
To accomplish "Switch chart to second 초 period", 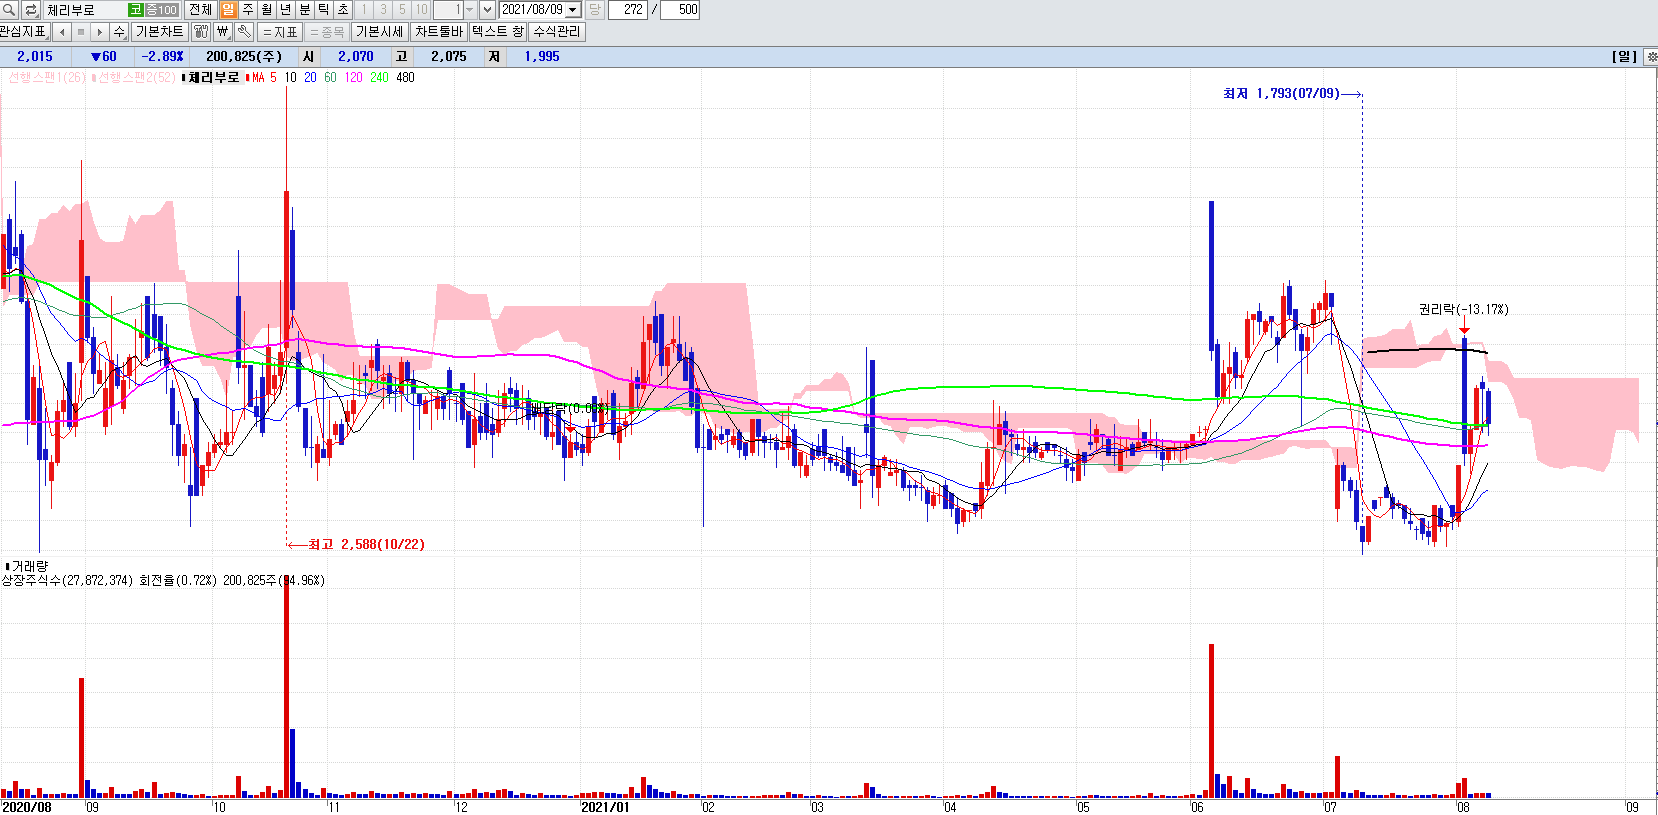I will 342,9.
